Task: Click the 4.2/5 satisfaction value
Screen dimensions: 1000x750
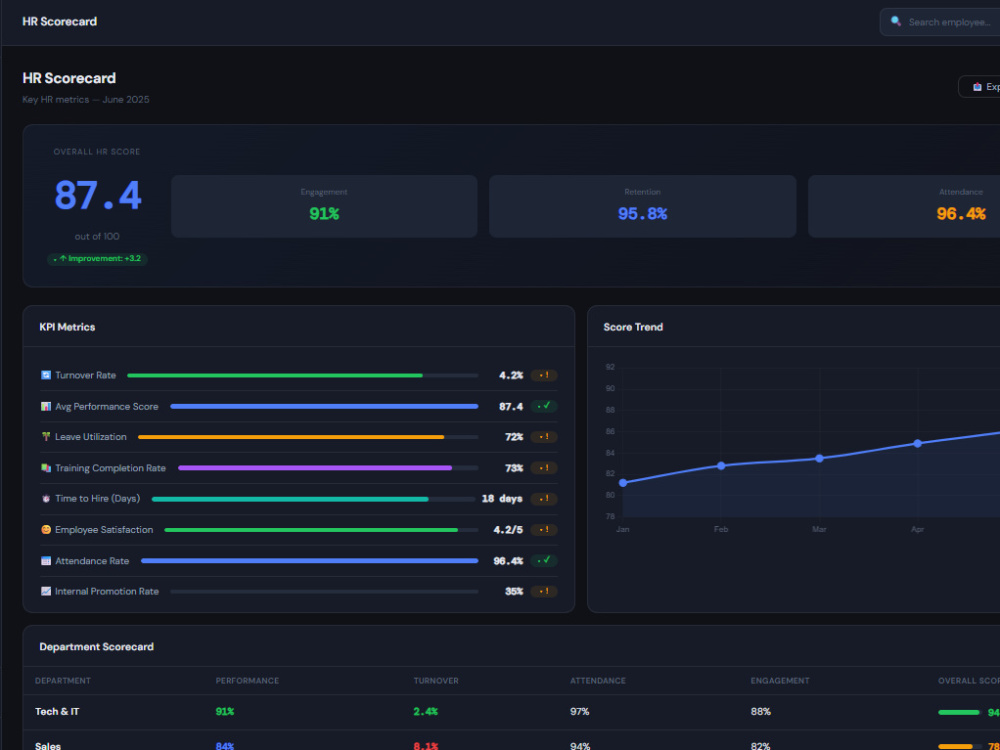Action: (508, 530)
